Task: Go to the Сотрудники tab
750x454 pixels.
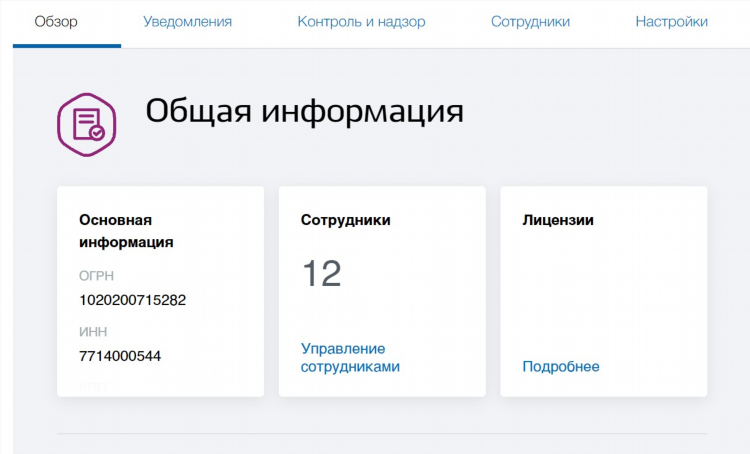Action: click(x=530, y=22)
